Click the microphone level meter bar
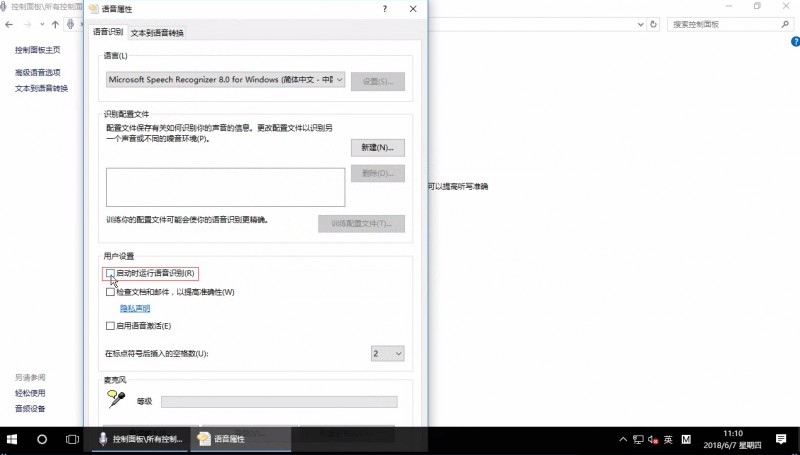Viewport: 800px width, 455px height. pos(279,401)
